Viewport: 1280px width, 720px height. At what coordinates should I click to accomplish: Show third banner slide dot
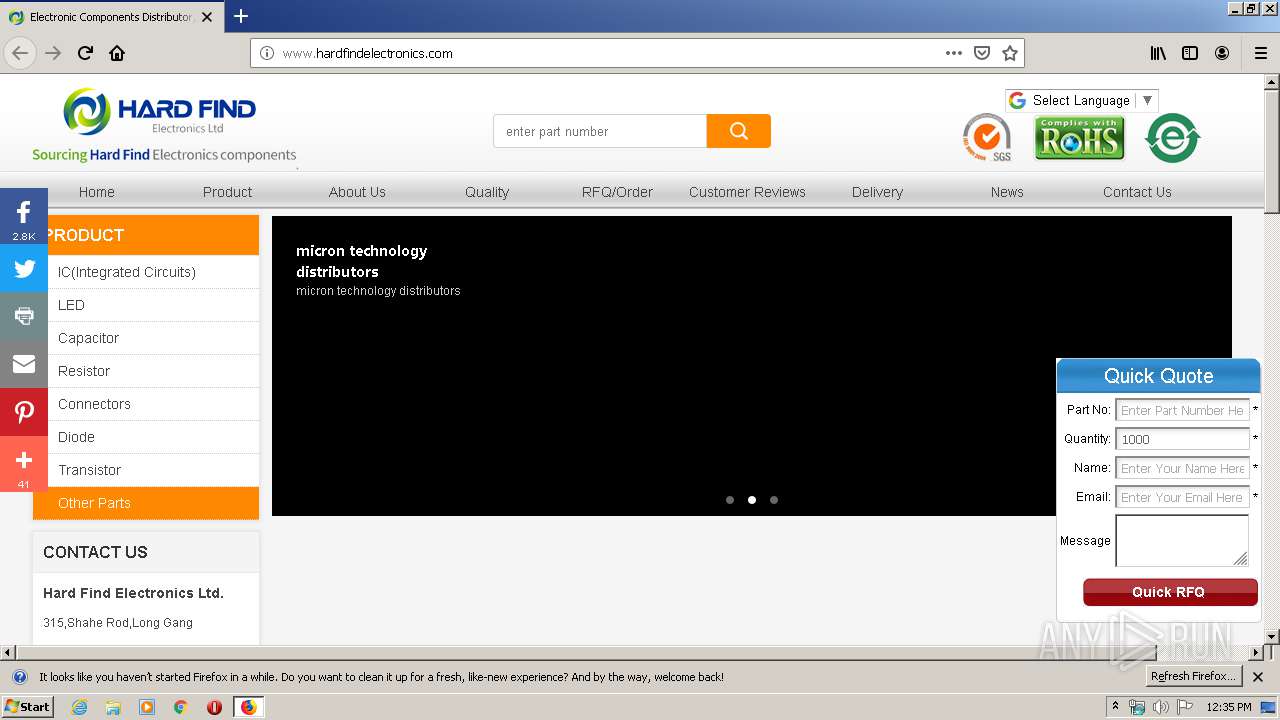[774, 500]
